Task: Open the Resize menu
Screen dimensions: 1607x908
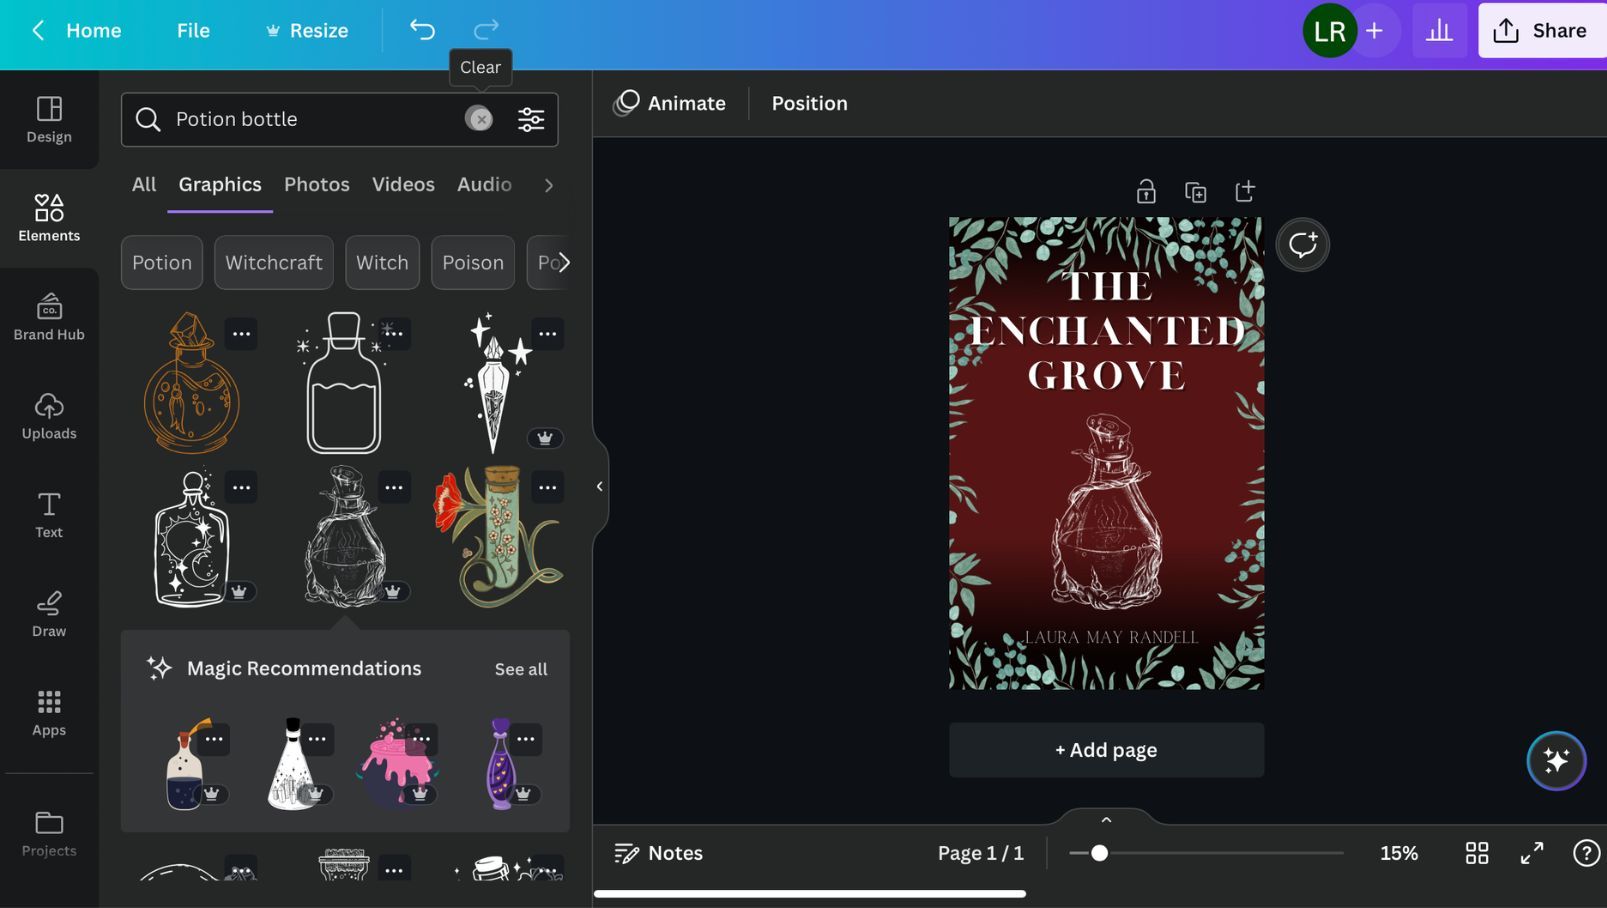Action: pyautogui.click(x=307, y=31)
